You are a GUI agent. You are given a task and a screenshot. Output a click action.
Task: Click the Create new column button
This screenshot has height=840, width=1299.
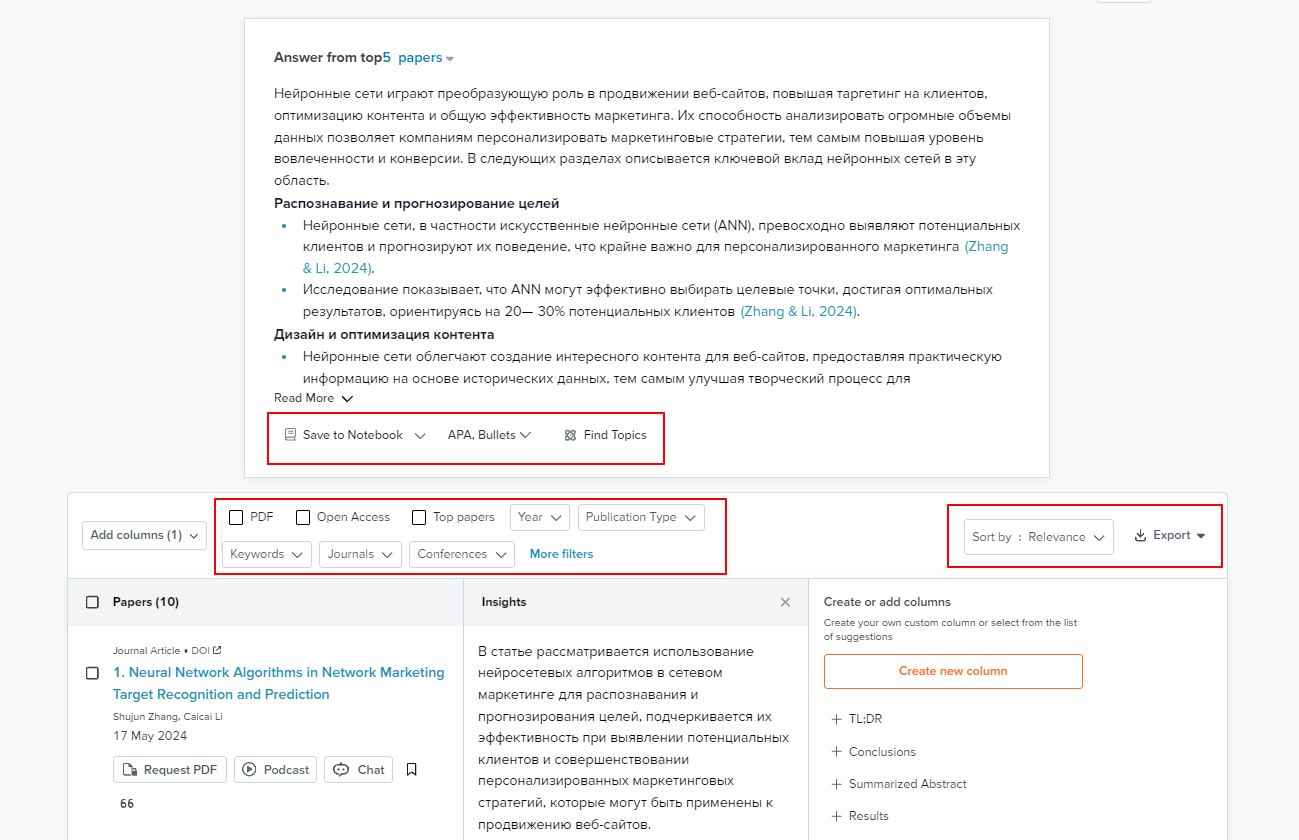pos(952,671)
